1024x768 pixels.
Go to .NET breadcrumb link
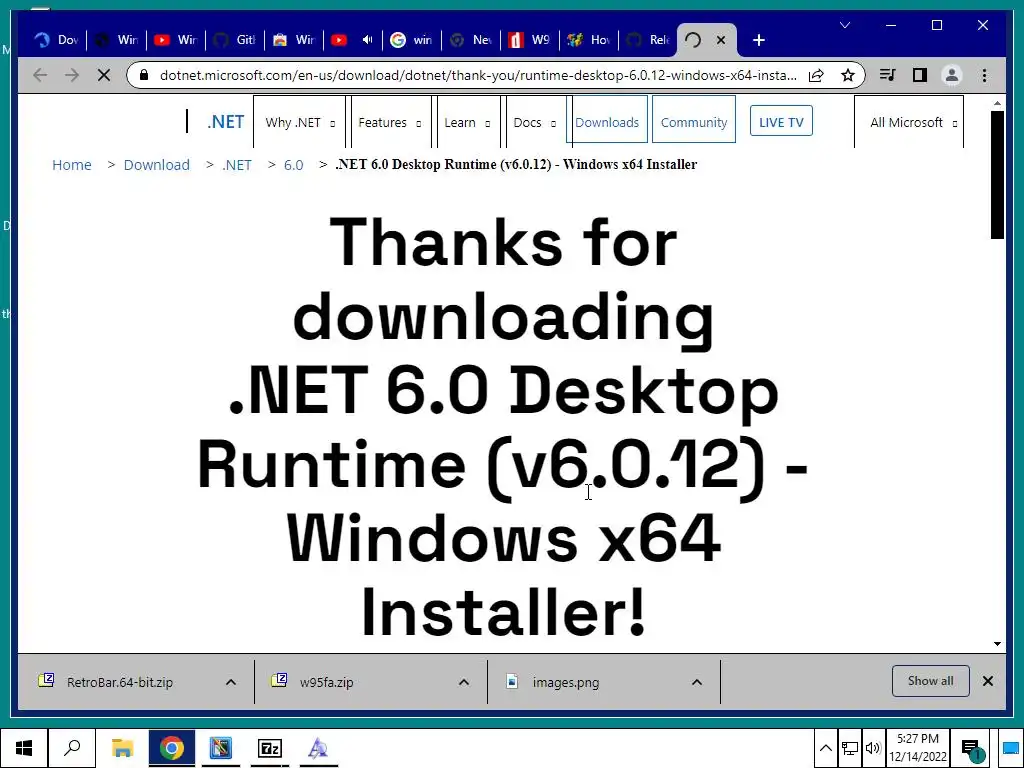[x=236, y=165]
